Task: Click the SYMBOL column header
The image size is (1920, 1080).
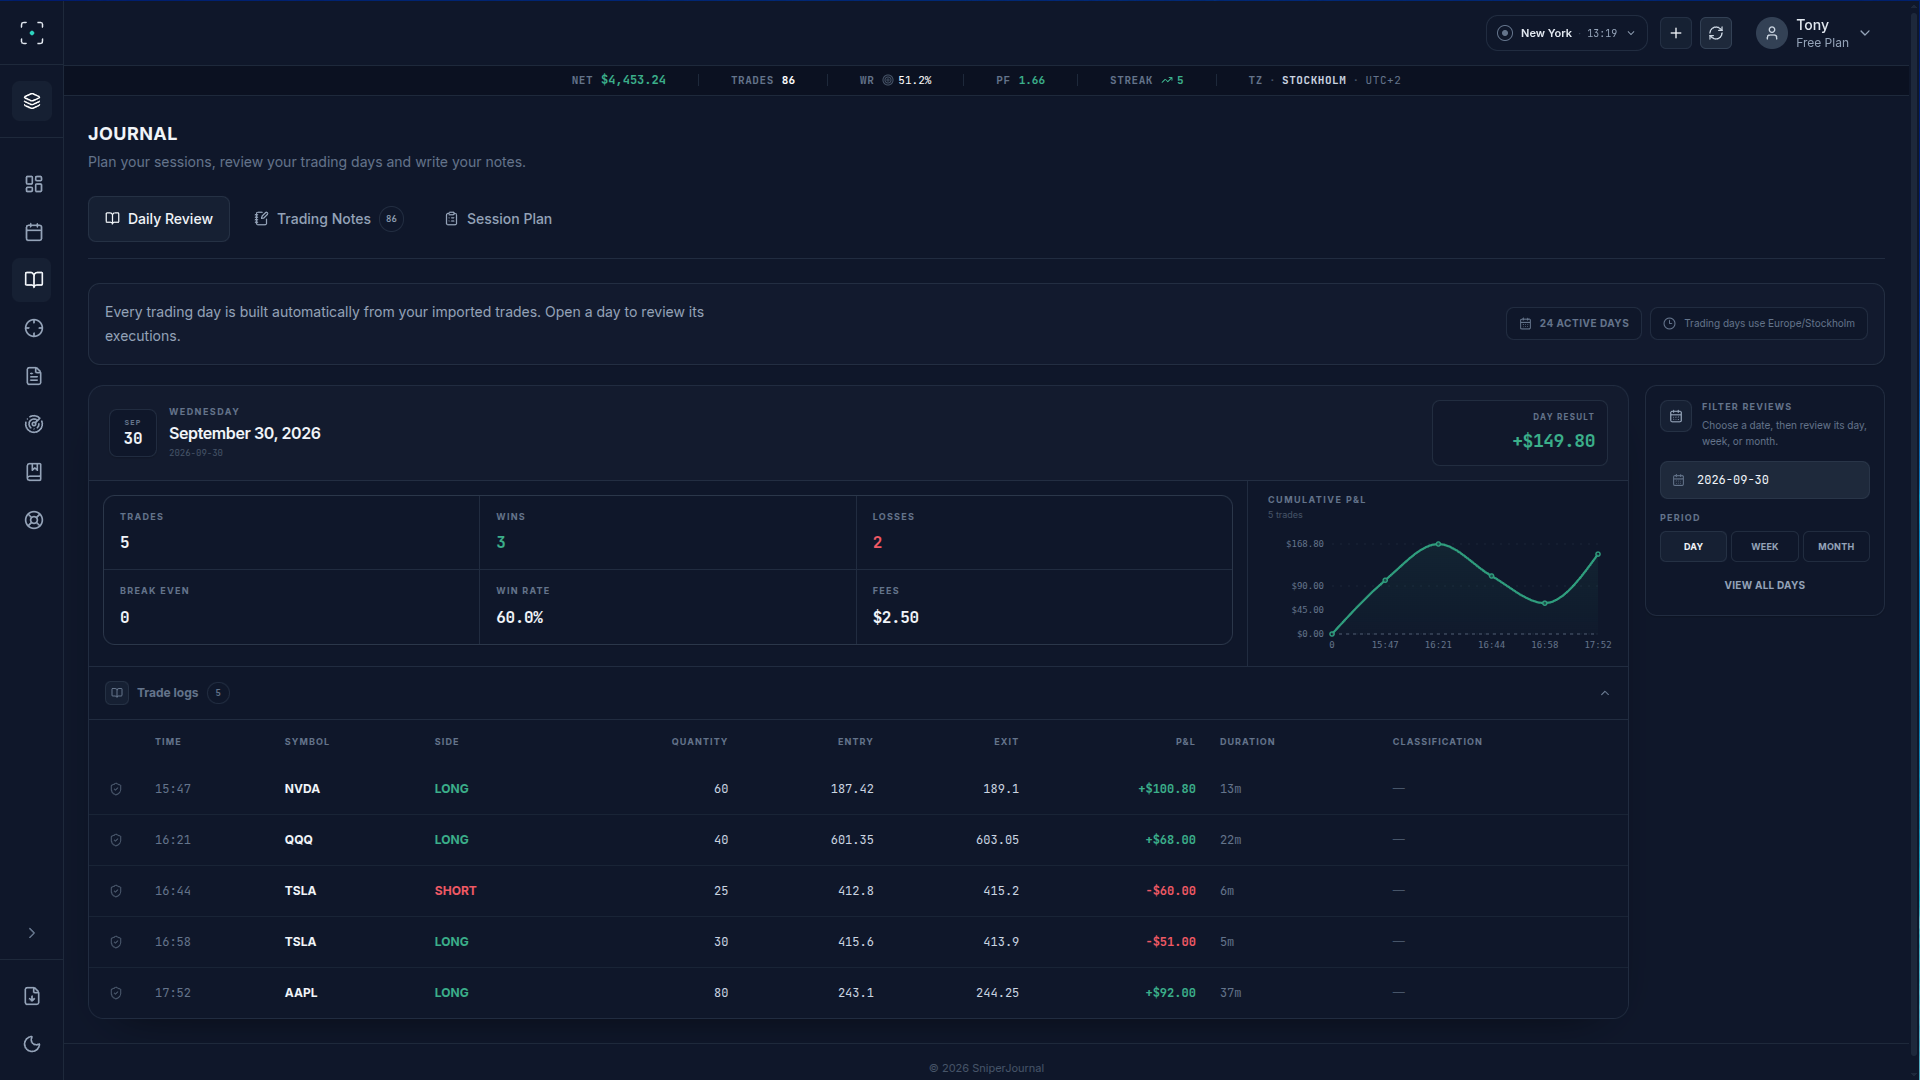Action: tap(306, 742)
